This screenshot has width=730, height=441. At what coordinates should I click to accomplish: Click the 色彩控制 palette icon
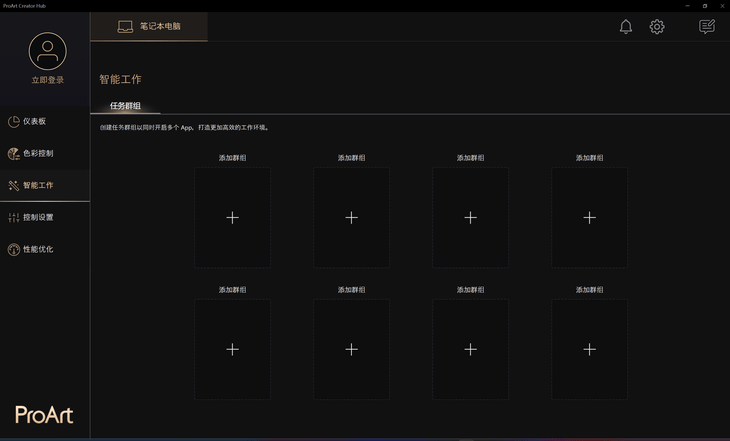[x=14, y=154]
